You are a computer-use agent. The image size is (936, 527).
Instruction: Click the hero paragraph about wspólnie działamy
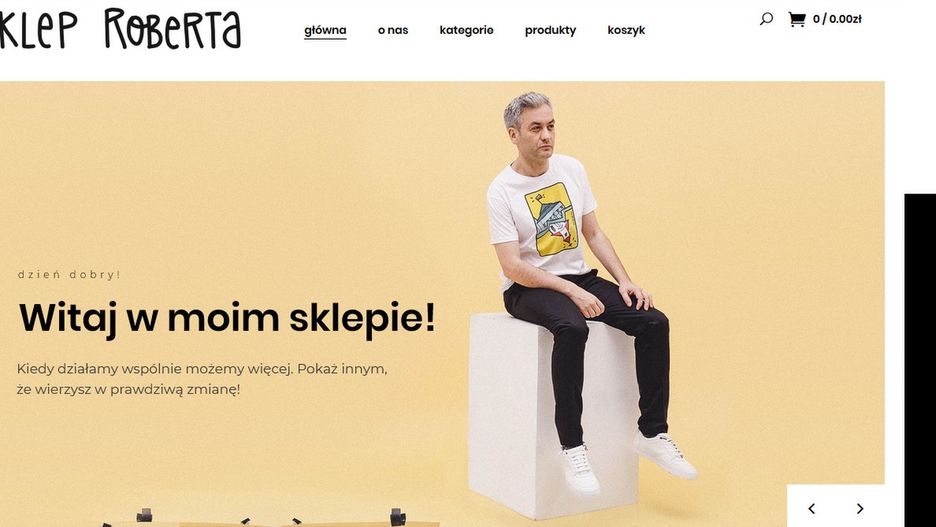tap(202, 379)
